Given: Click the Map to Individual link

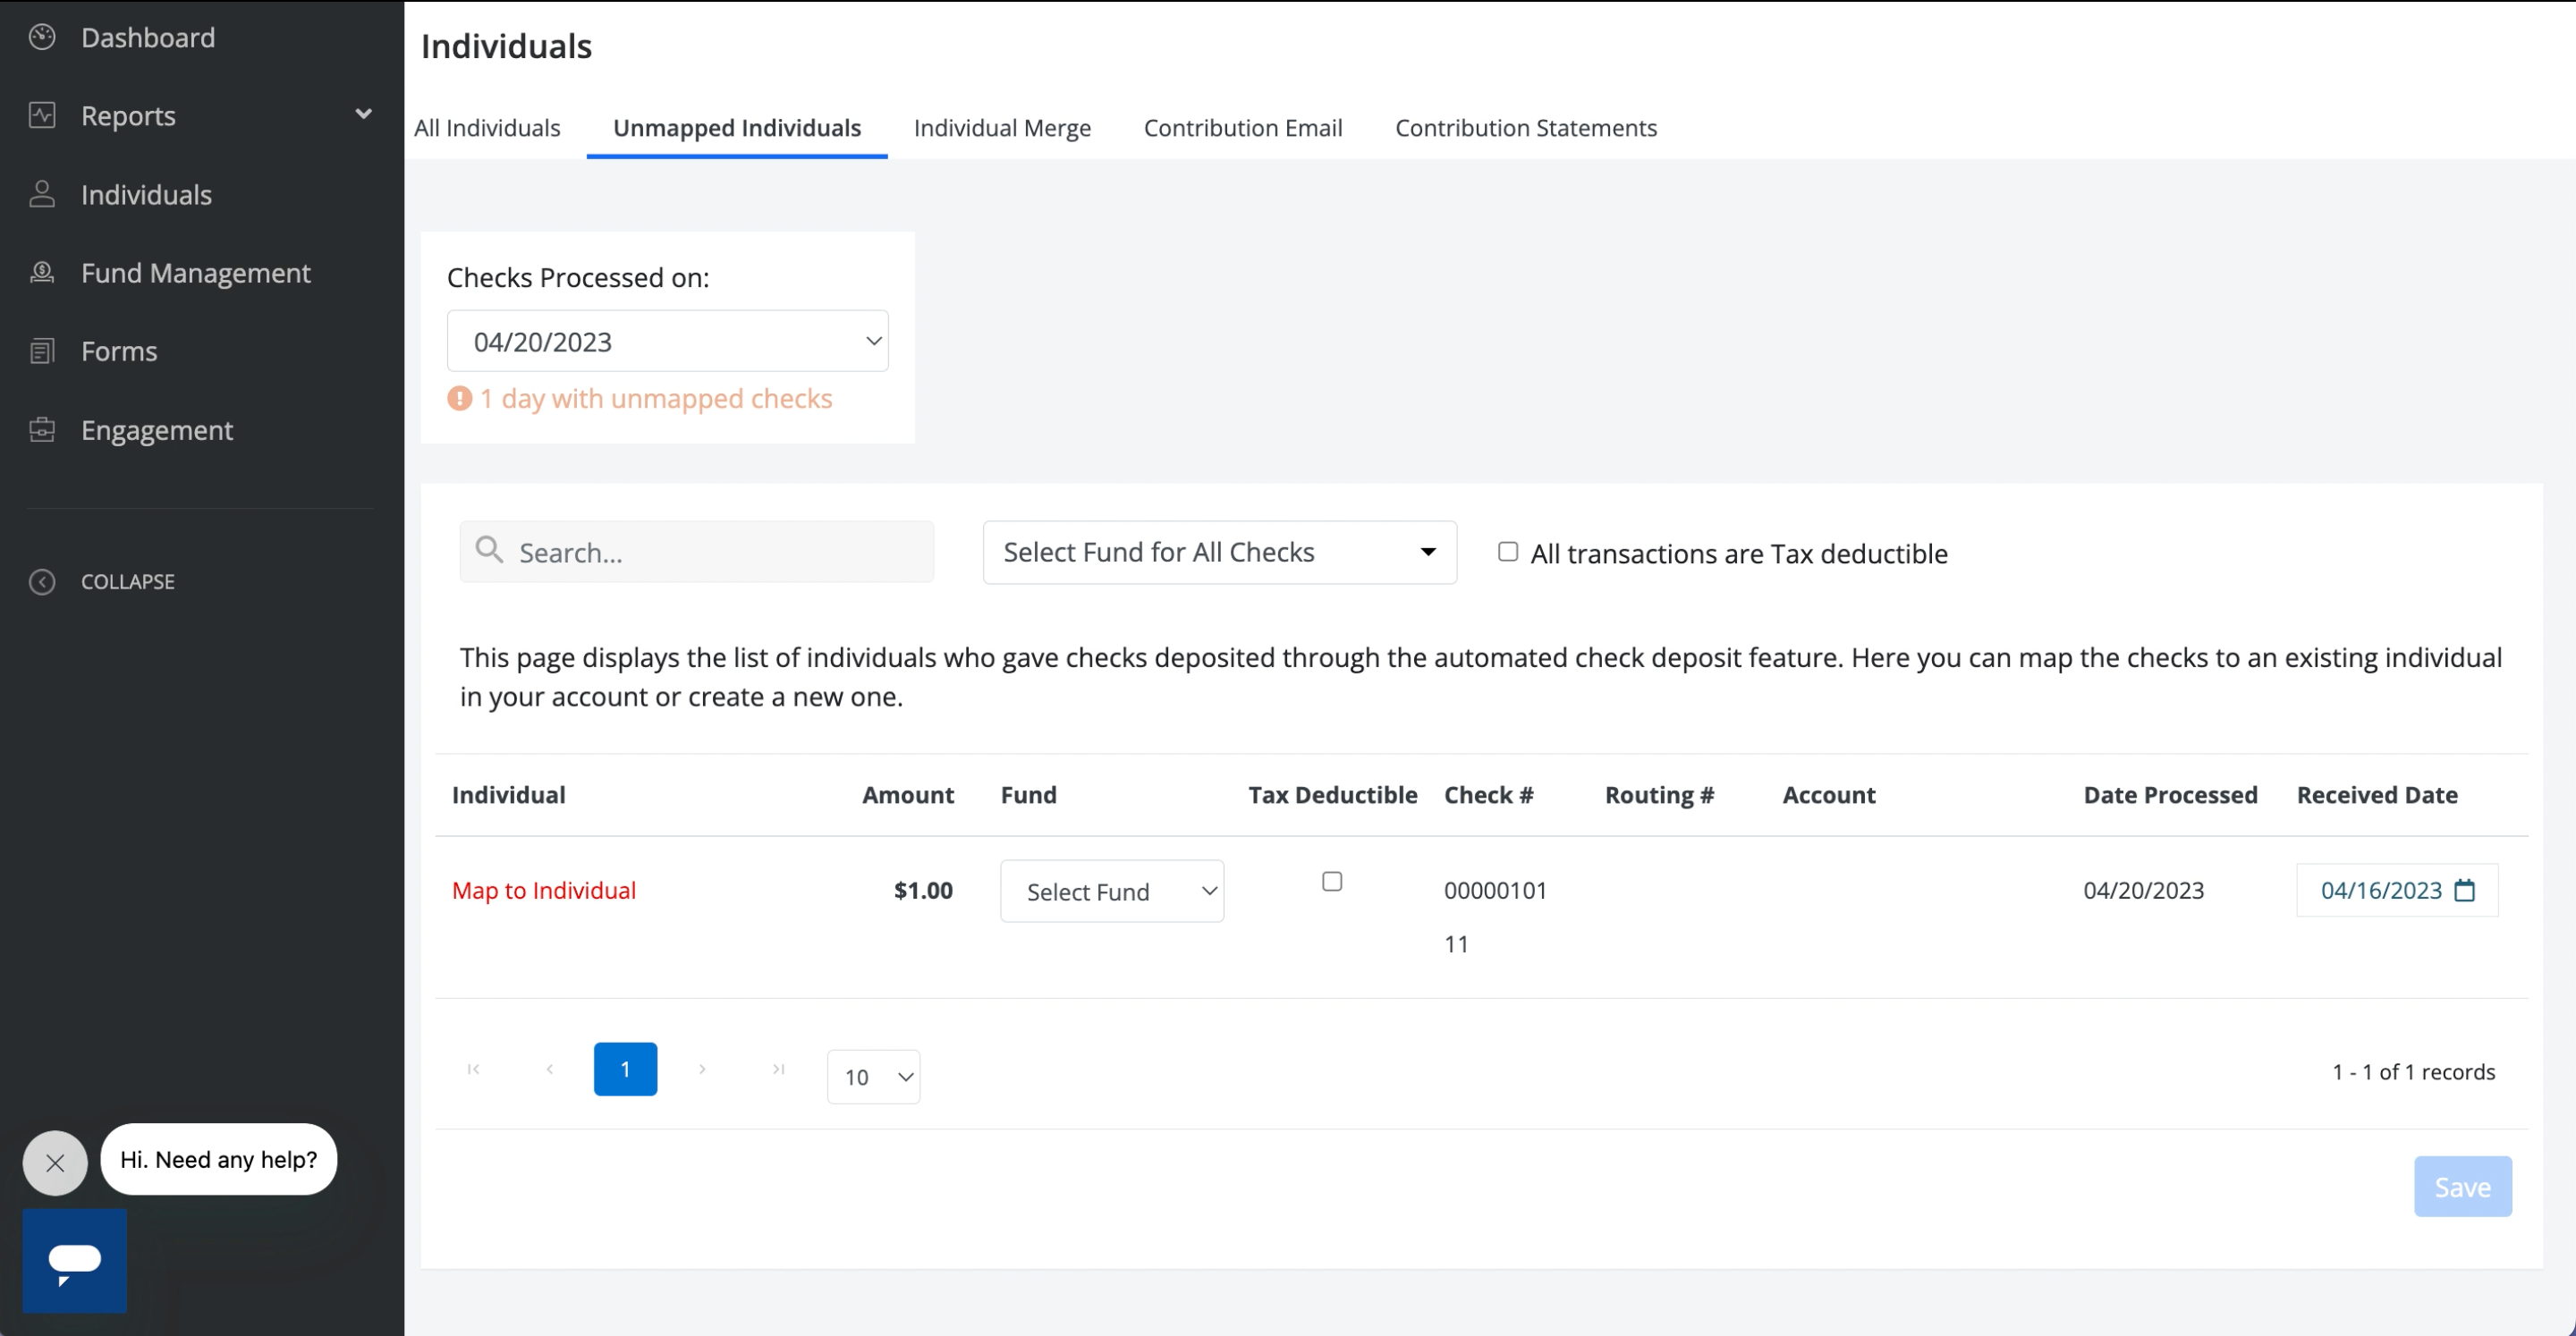Looking at the screenshot, I should (544, 890).
